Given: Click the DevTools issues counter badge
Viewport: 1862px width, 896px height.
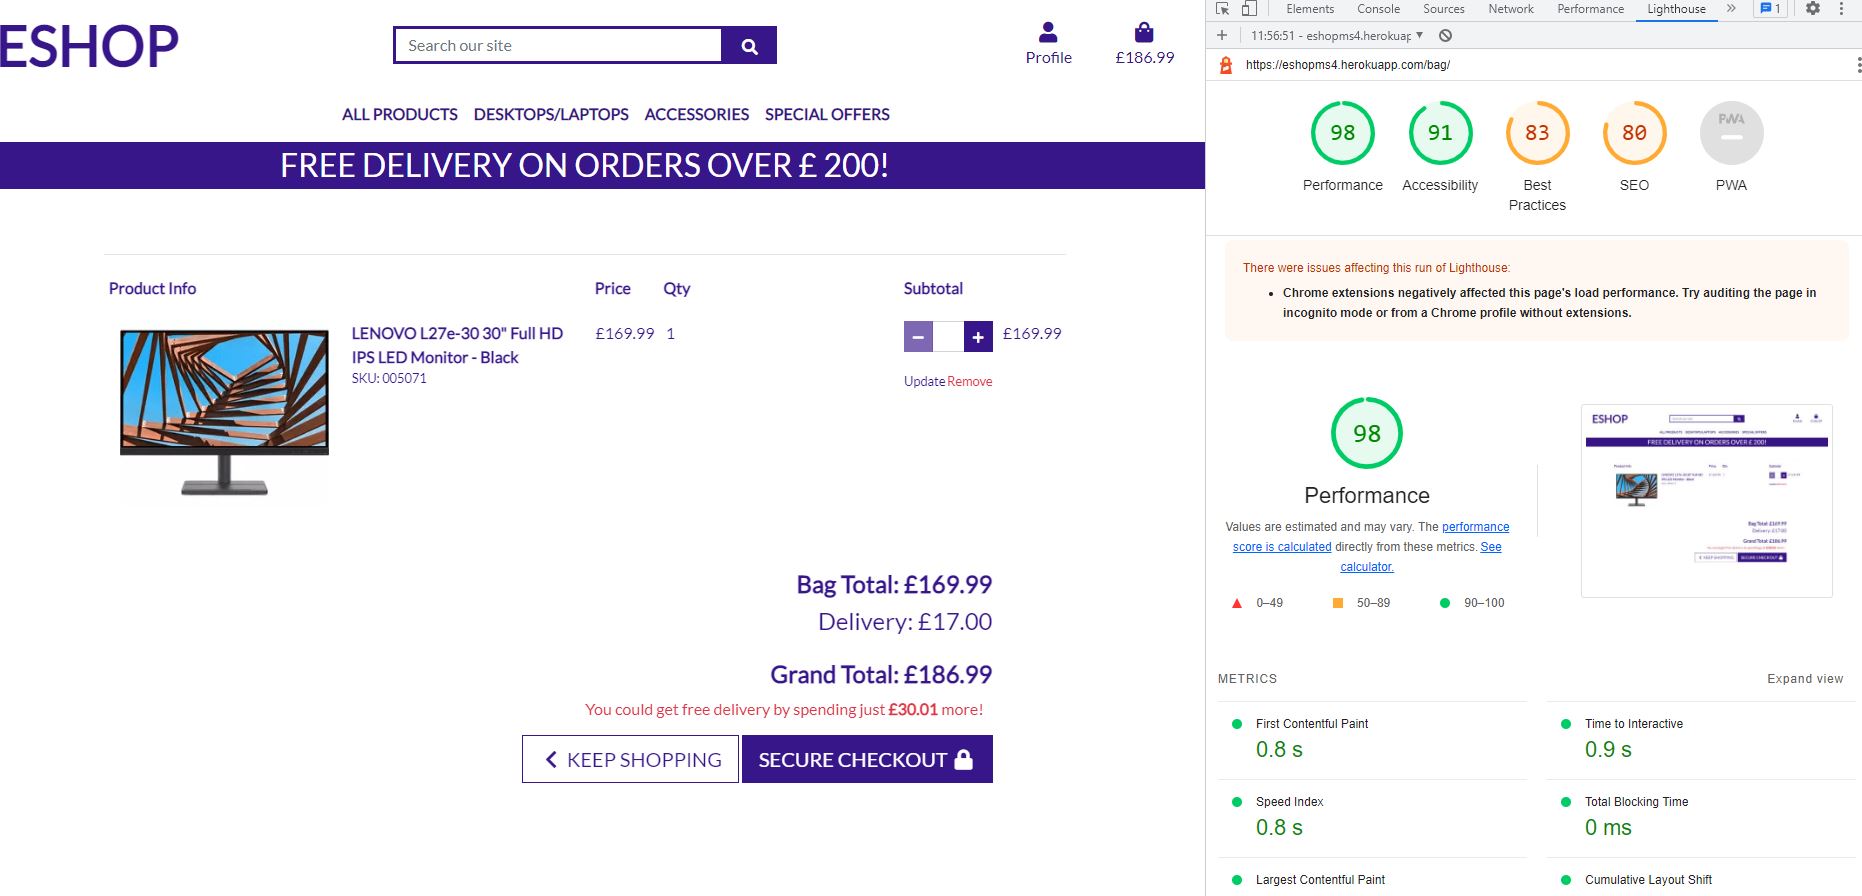Looking at the screenshot, I should click(1770, 9).
